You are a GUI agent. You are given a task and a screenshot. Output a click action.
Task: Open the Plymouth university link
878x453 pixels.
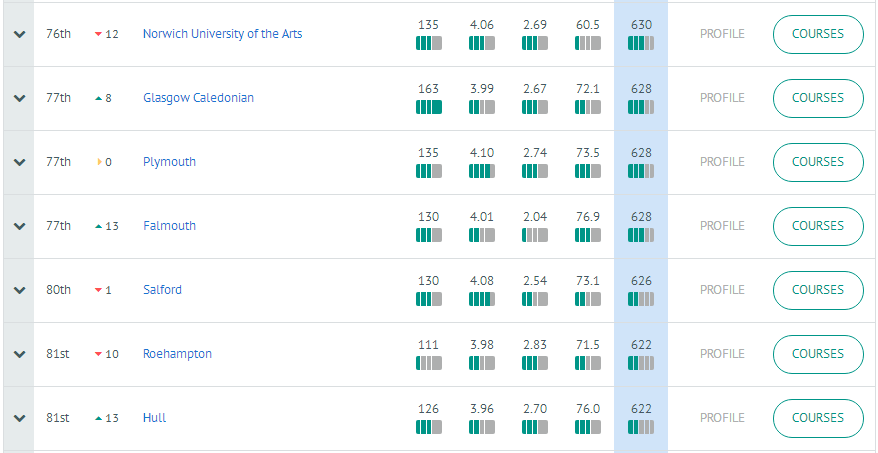click(x=169, y=162)
